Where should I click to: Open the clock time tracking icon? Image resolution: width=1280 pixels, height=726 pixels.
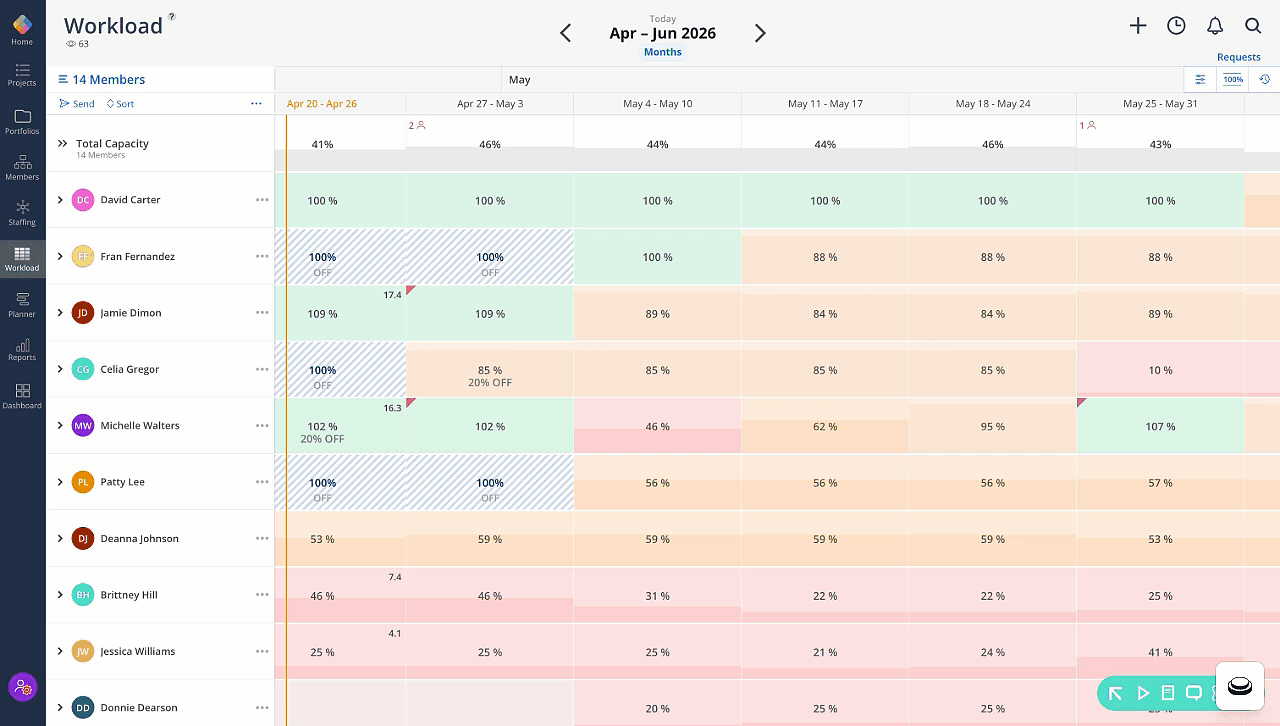[1176, 26]
